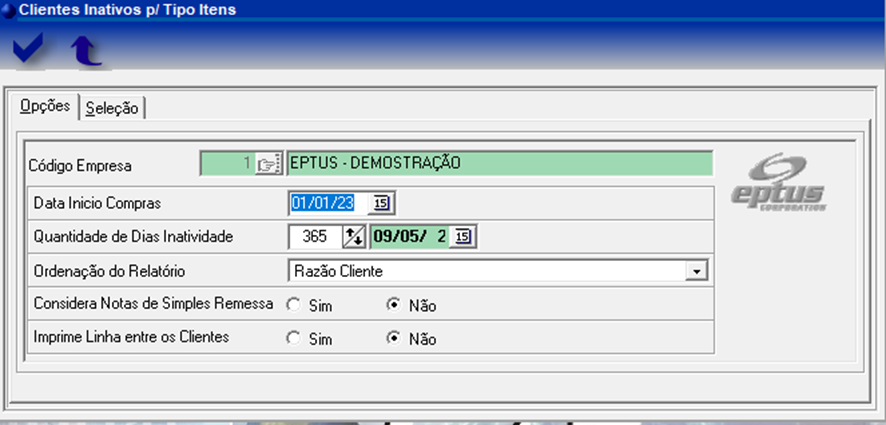The height and width of the screenshot is (425, 886).
Task: Open company lookup beside Código Empresa
Action: tap(266, 164)
